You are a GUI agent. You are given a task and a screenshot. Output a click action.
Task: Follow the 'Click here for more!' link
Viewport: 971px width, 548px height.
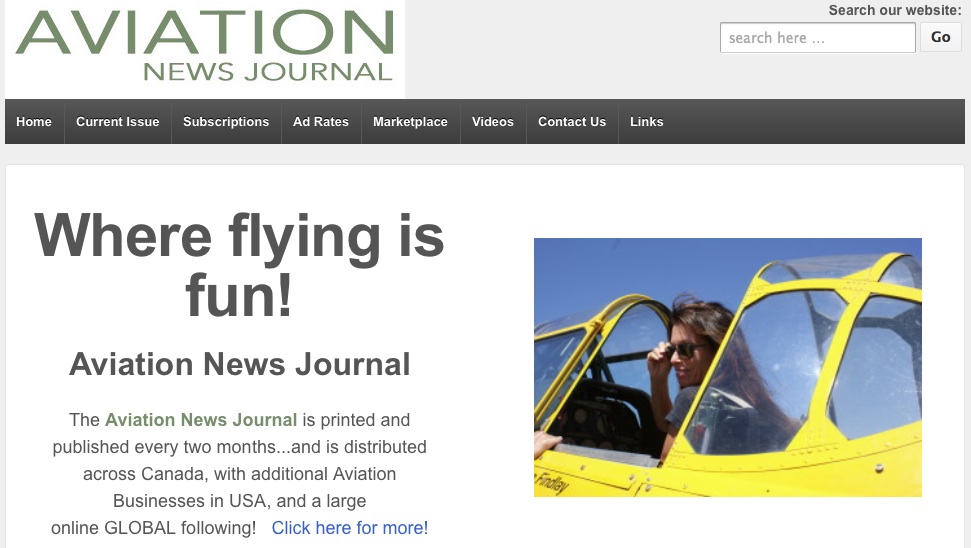(349, 528)
